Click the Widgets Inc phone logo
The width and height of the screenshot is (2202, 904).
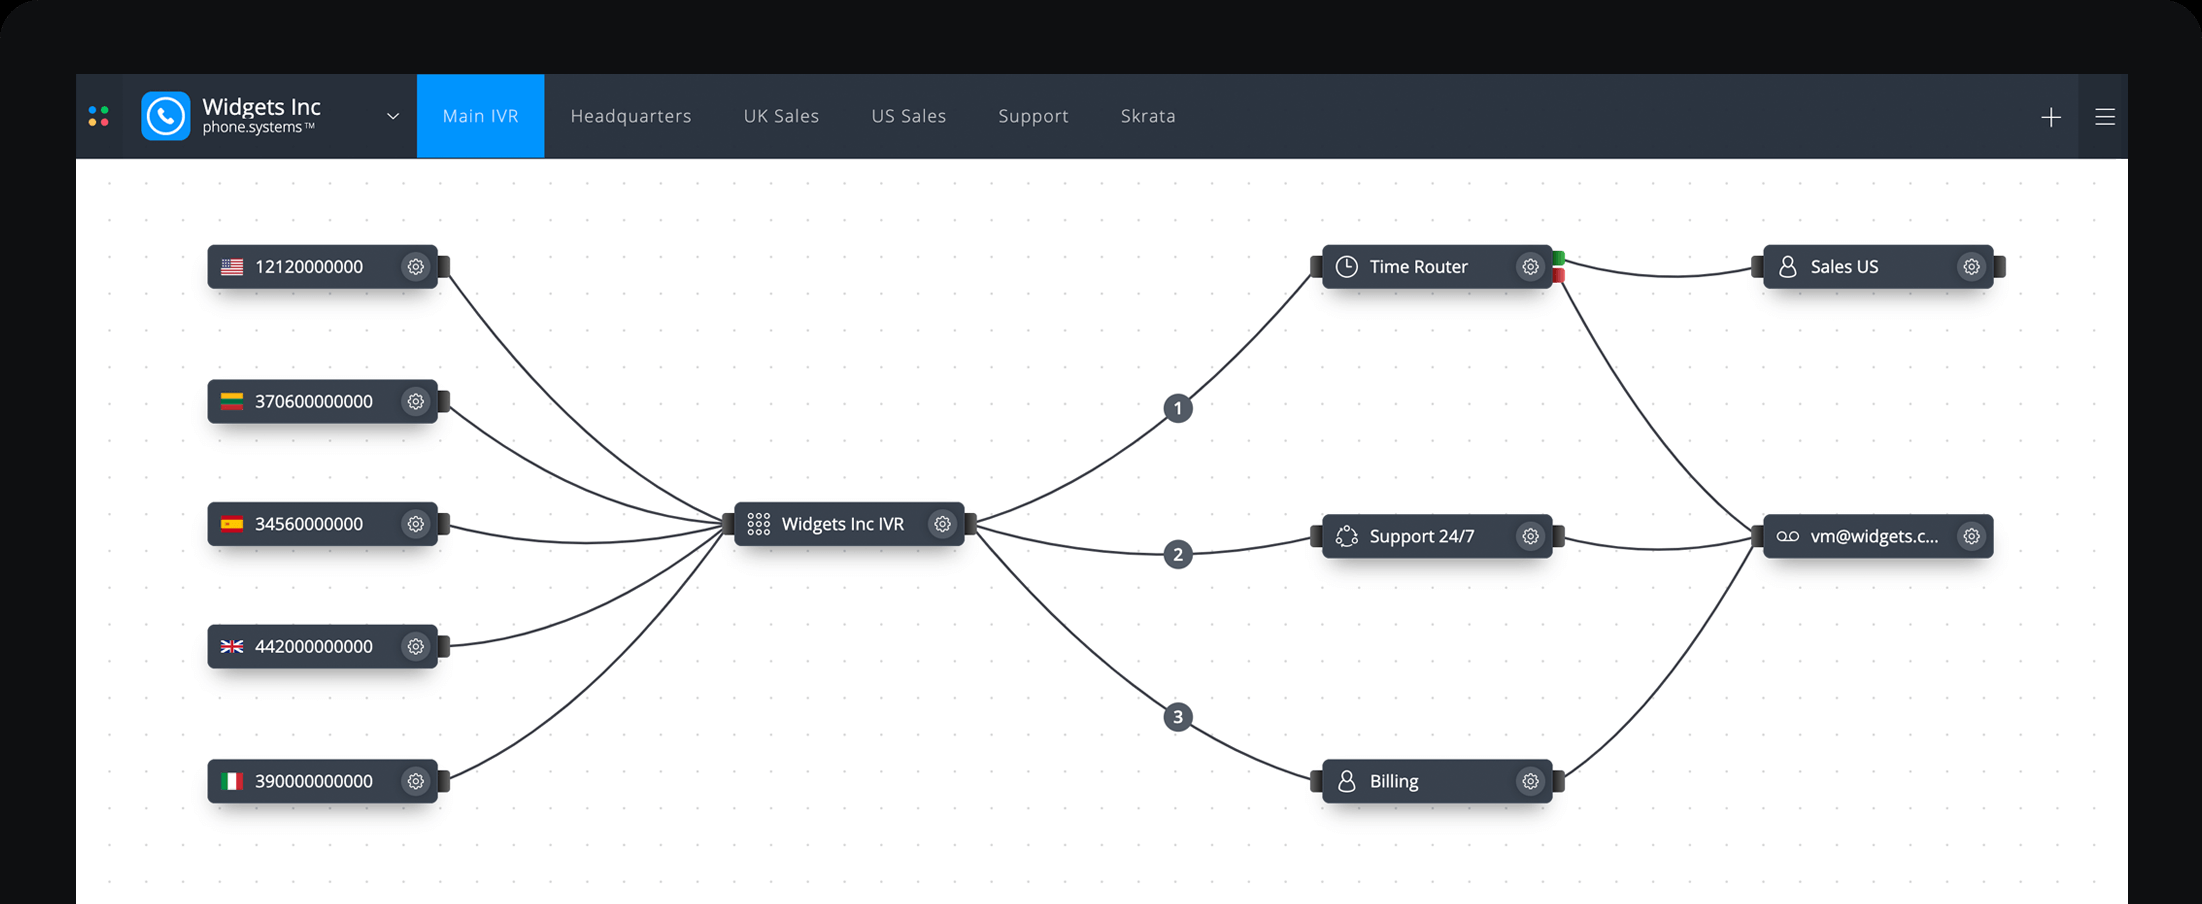point(166,117)
